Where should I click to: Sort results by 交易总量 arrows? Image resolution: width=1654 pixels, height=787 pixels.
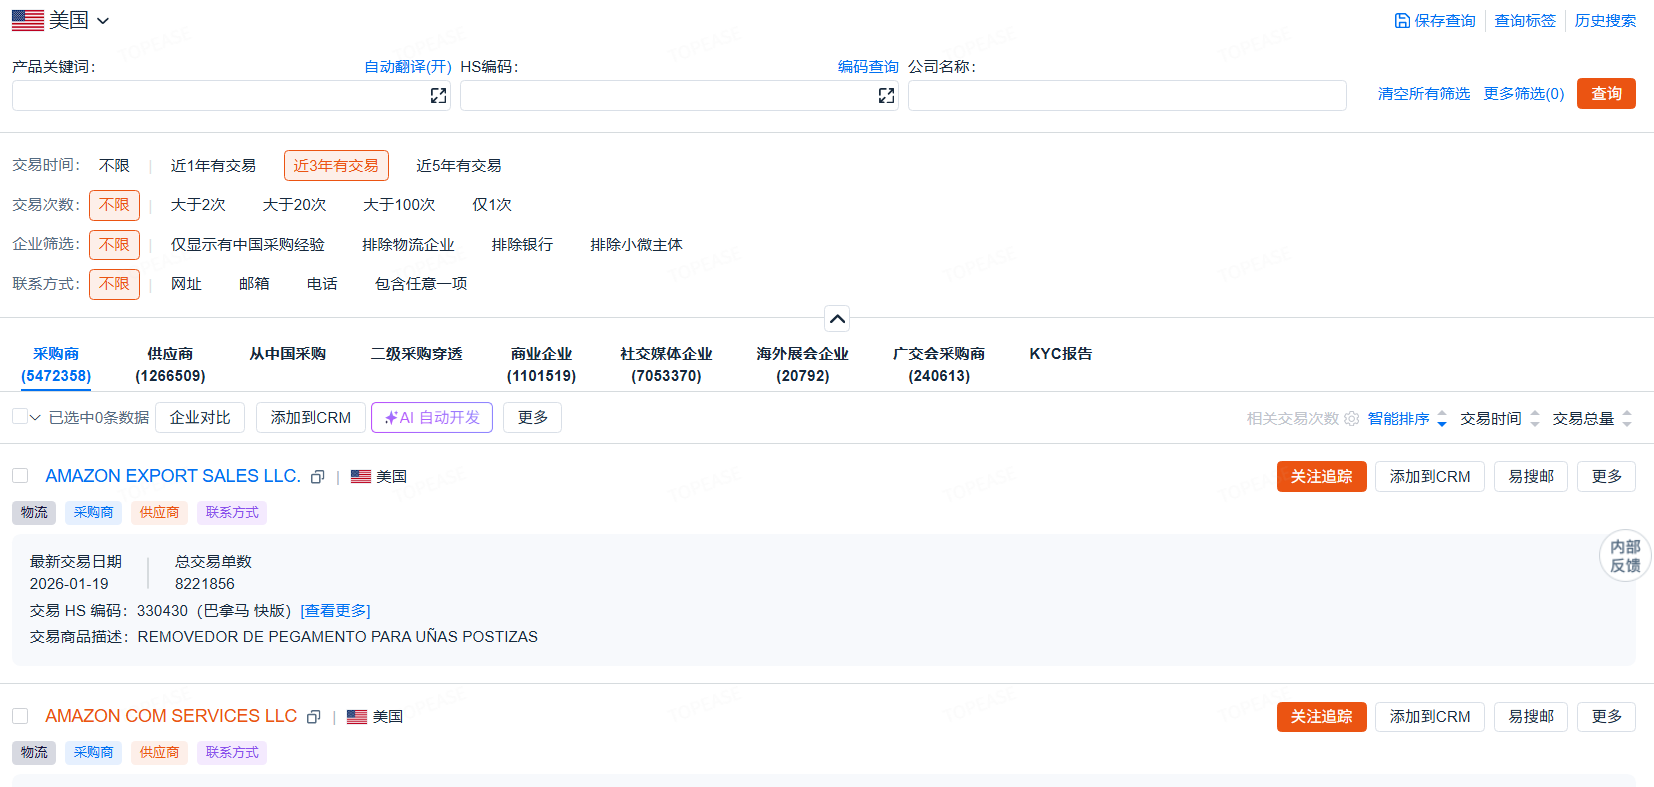point(1626,419)
